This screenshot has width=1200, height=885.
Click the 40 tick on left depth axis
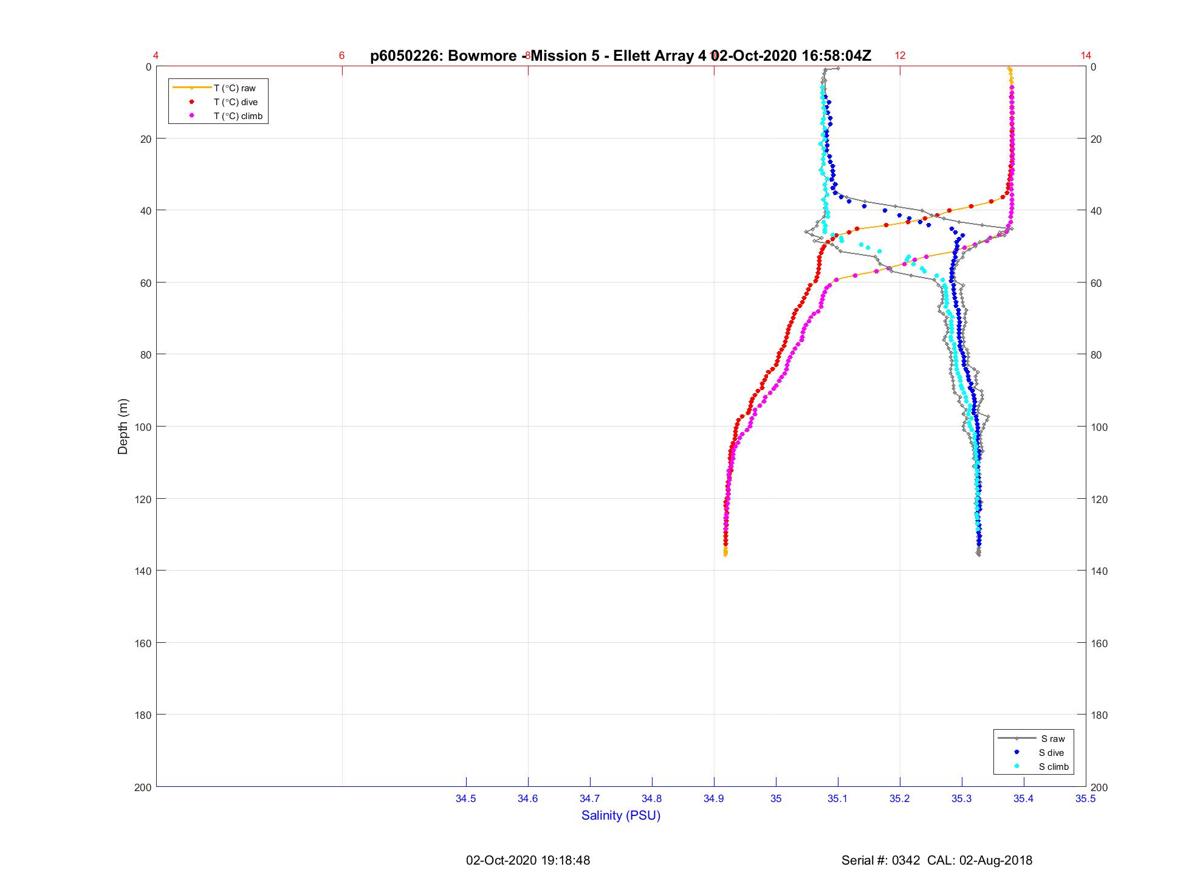pyautogui.click(x=146, y=211)
